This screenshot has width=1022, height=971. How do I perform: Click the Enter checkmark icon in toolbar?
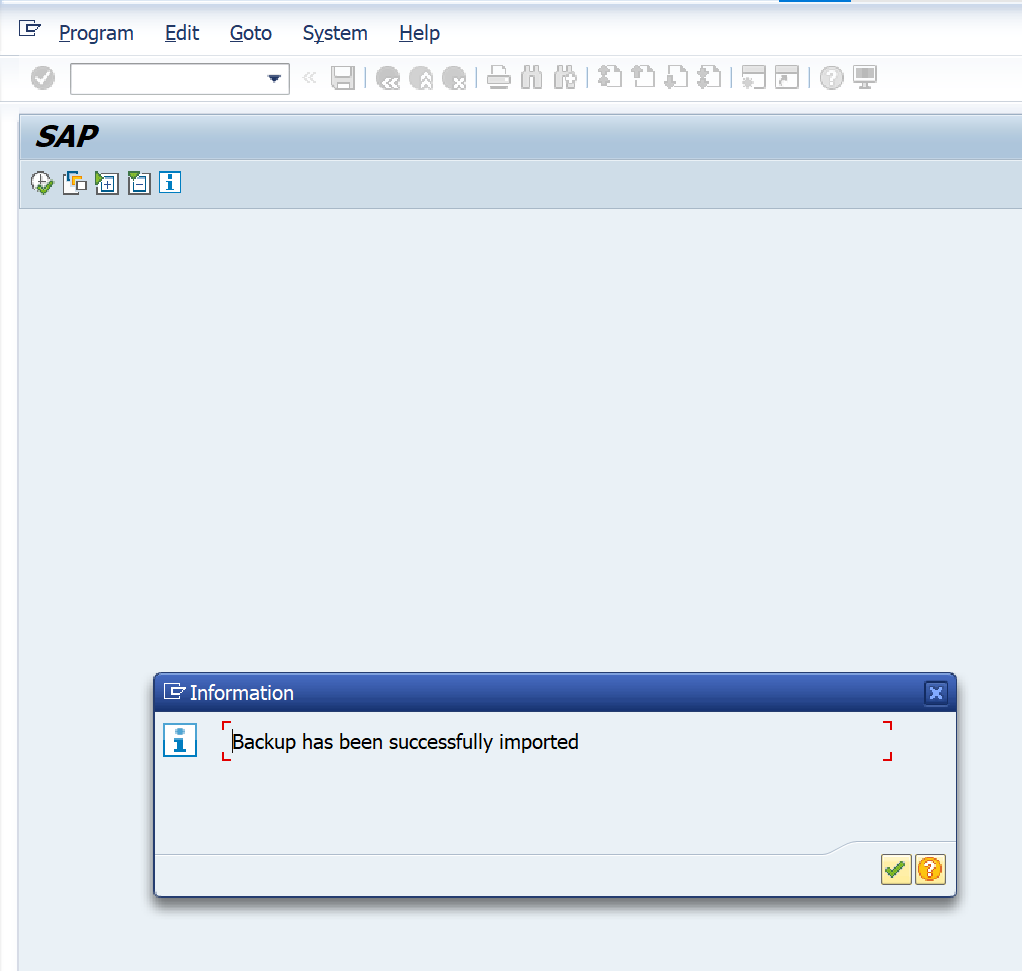(x=43, y=78)
